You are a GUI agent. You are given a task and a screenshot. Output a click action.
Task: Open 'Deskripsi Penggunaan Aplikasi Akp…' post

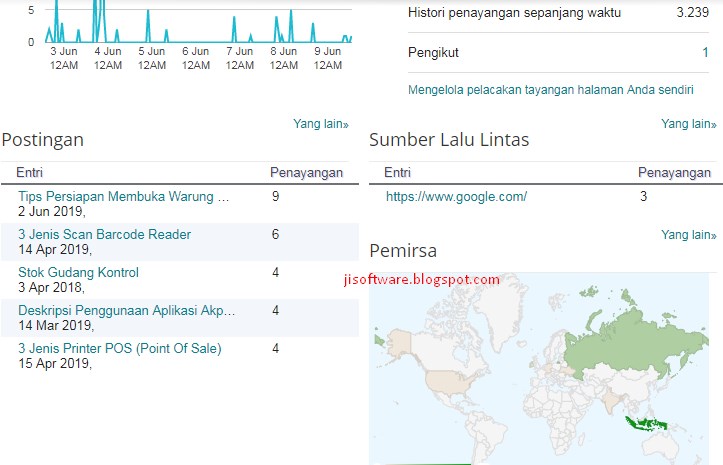tap(126, 310)
